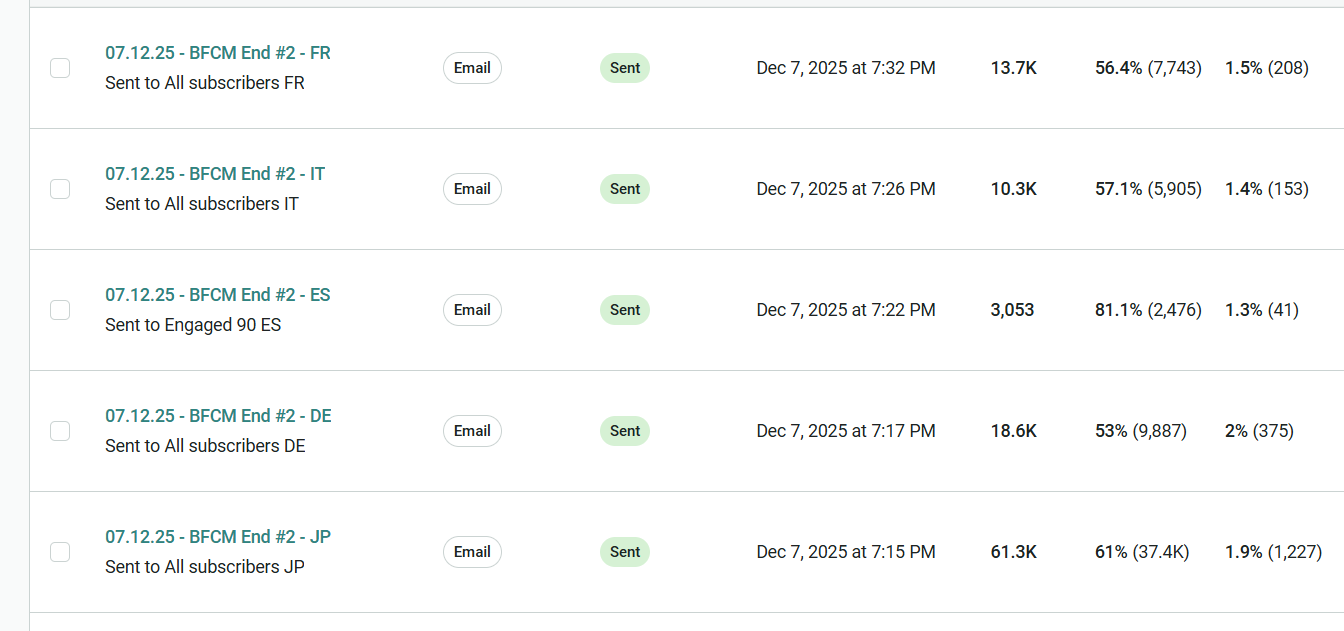Viewport: 1344px width, 631px height.
Task: Click the Email badge for the JP campaign
Action: 472,552
